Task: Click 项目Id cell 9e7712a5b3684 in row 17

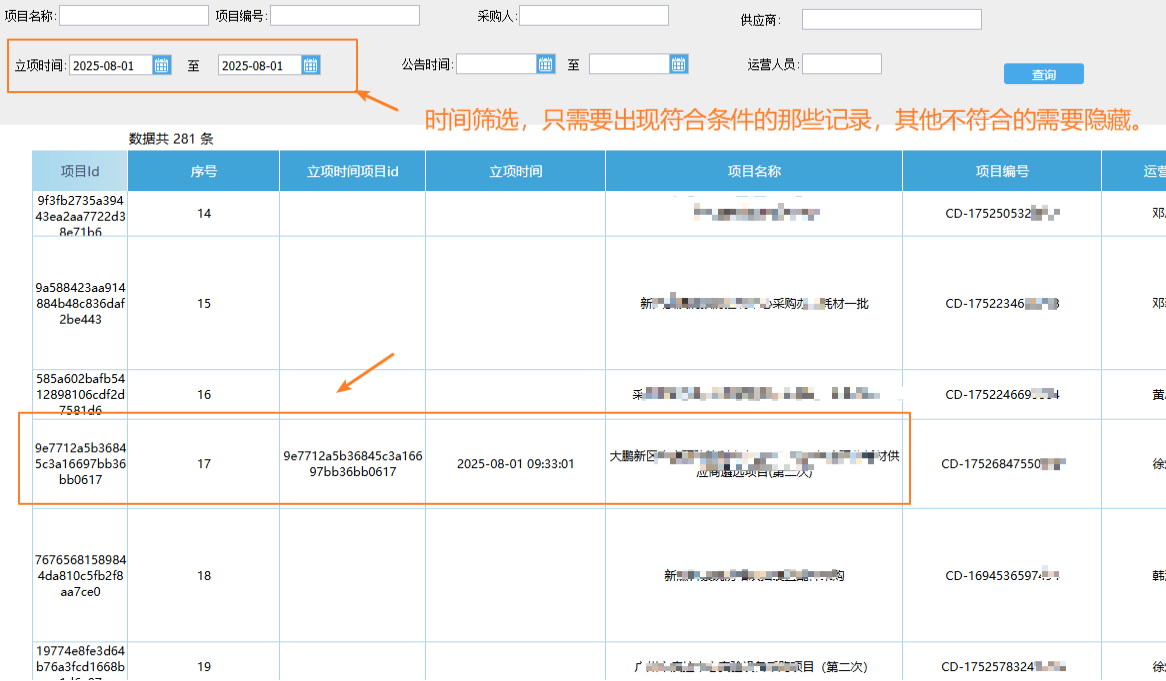Action: click(80, 463)
